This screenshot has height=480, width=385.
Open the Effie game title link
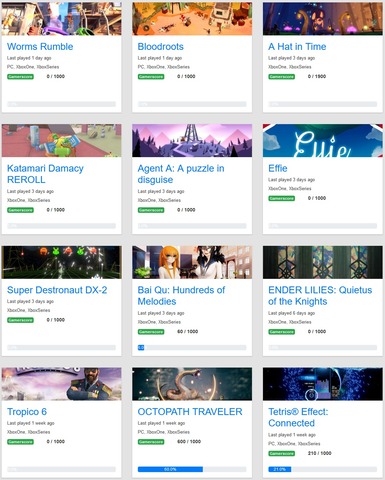[278, 168]
